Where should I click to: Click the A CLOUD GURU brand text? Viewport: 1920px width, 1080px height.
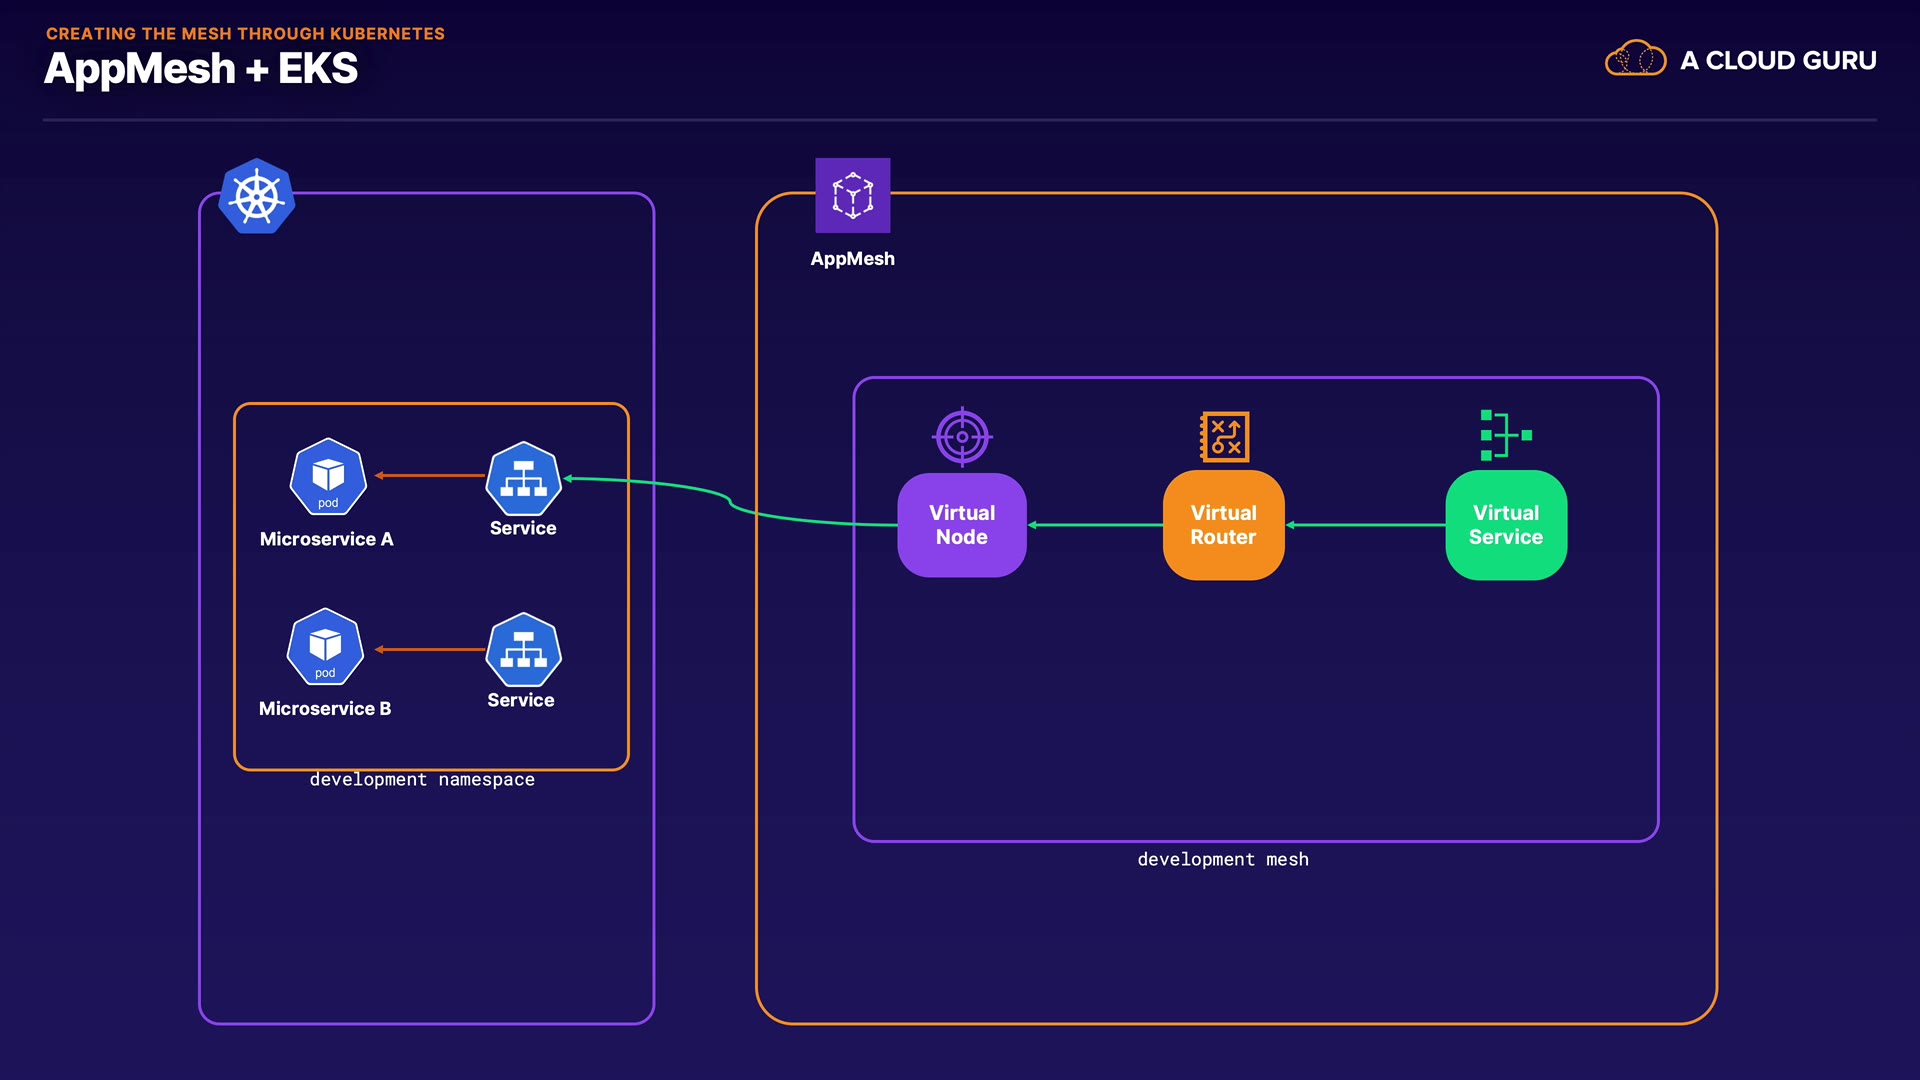[1778, 61]
